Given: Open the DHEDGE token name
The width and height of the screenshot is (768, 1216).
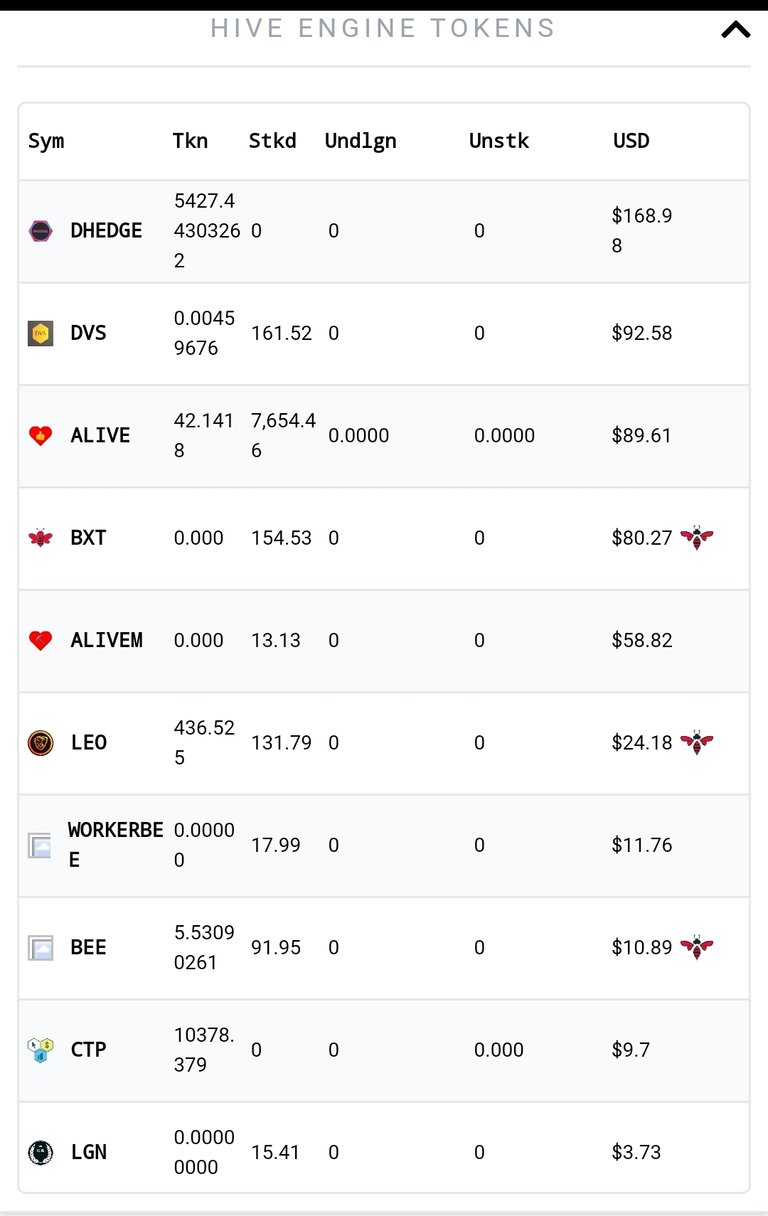Looking at the screenshot, I should (106, 231).
